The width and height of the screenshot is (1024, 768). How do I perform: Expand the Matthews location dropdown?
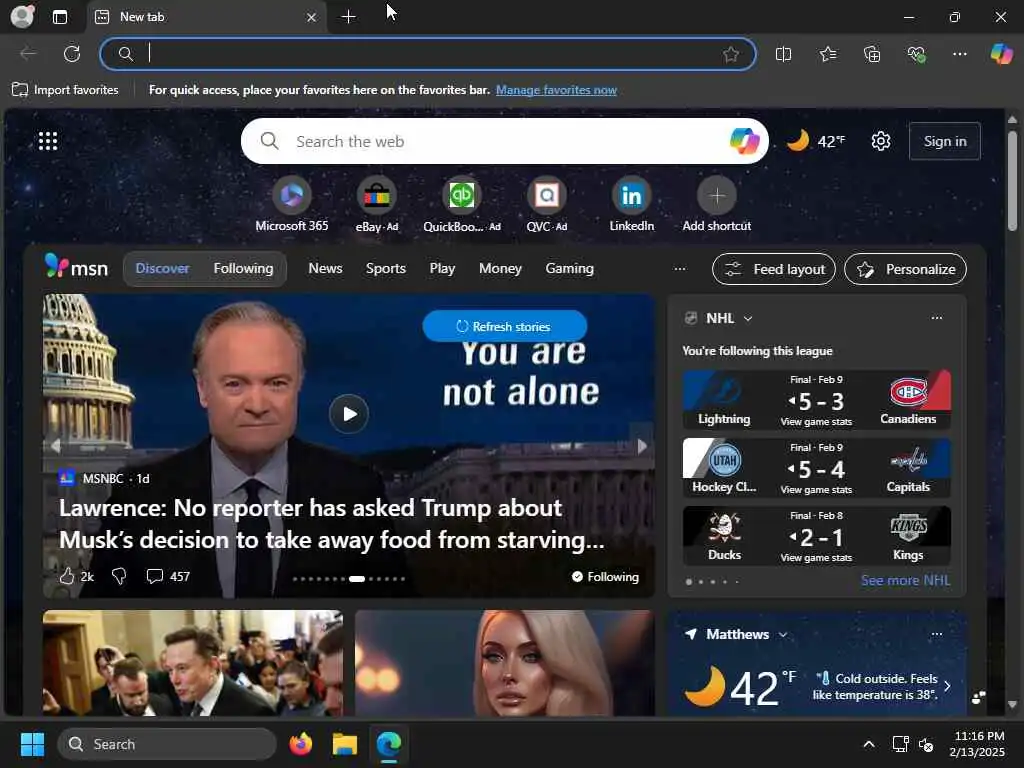coord(783,634)
